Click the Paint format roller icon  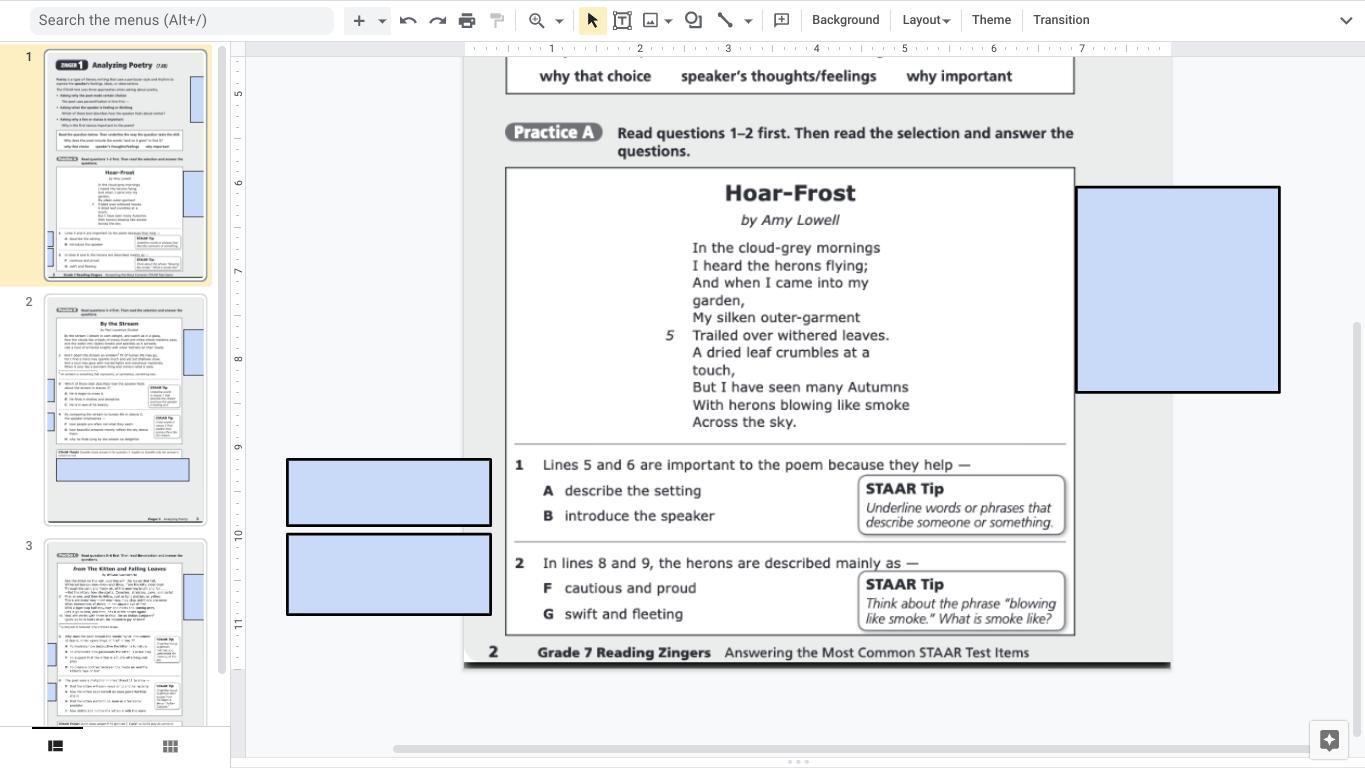[497, 20]
